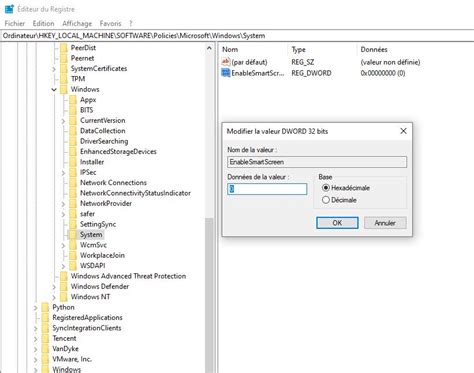Click the Windows key folder icon under Microsoft

click(64, 89)
